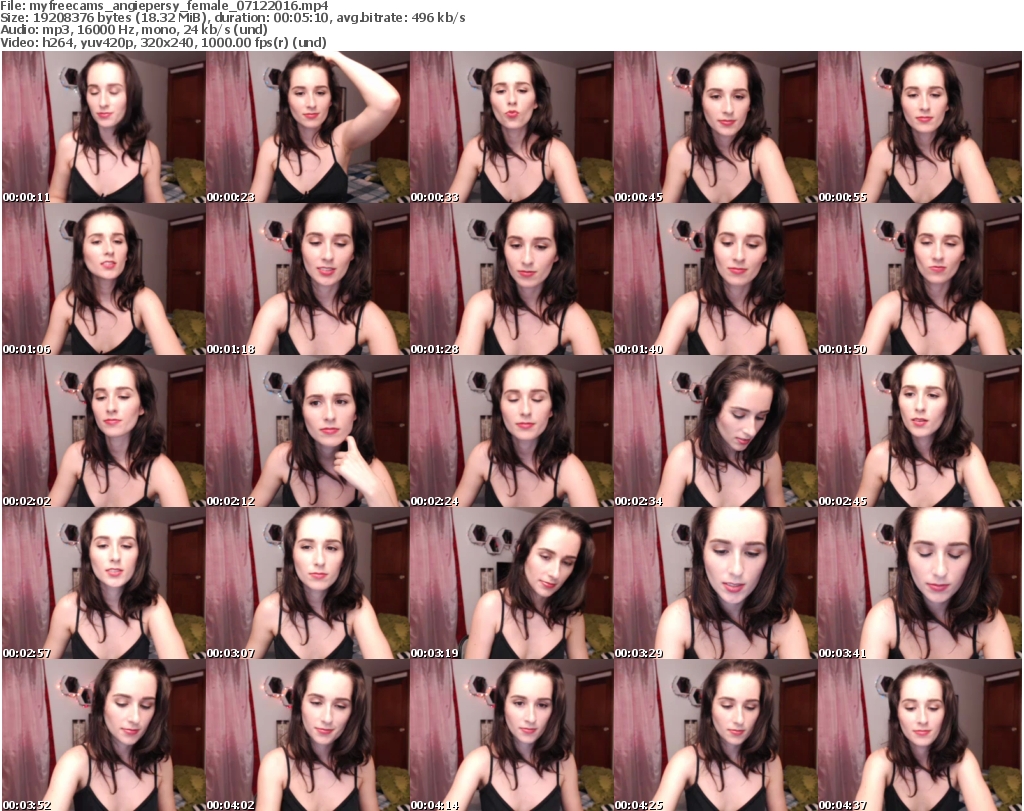
Task: Click the 'Audio: mp3, 16000 Hz' line
Action: 134,30
